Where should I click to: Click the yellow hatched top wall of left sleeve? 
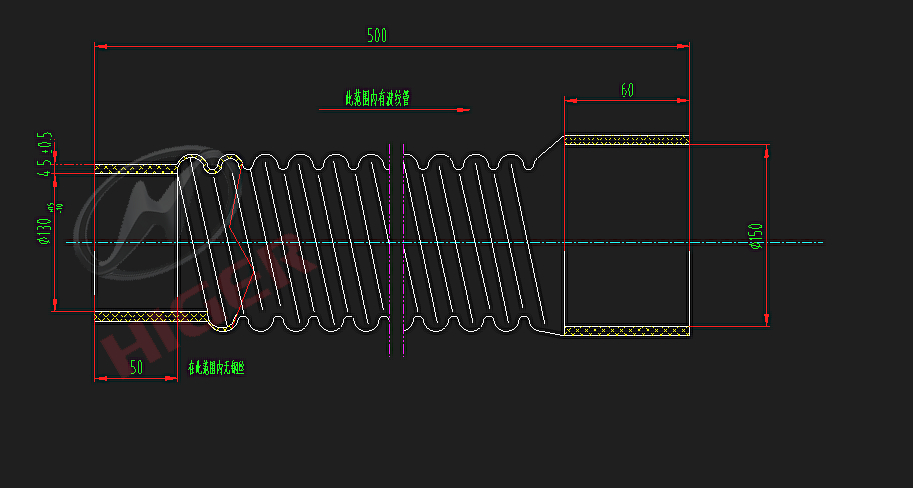pyautogui.click(x=135, y=168)
